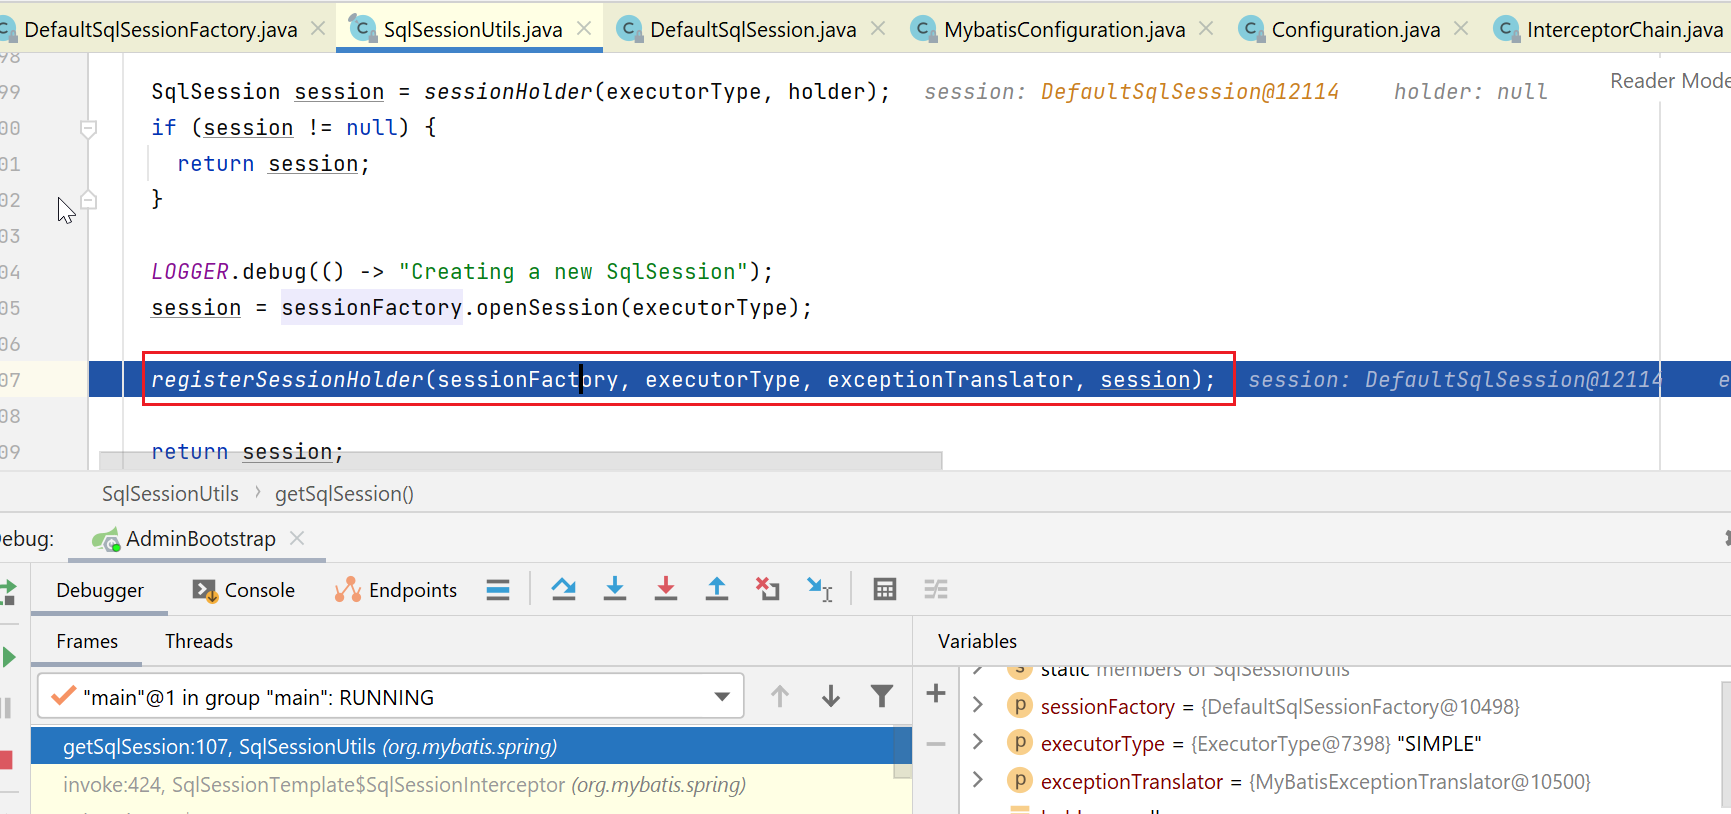Expand the sessionFactory variable node
This screenshot has width=1731, height=814.
coord(978,706)
